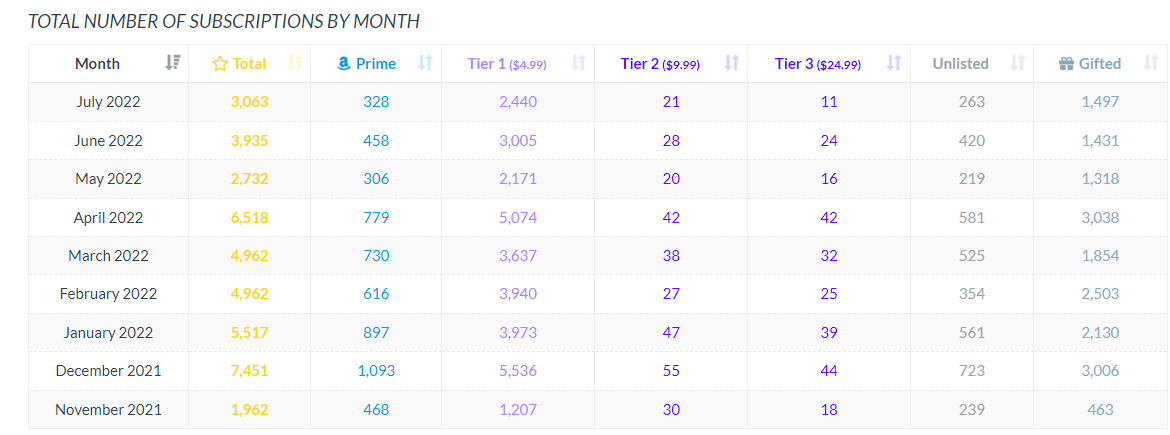Click the sort arrows in Total column
The width and height of the screenshot is (1170, 435).
[x=295, y=63]
